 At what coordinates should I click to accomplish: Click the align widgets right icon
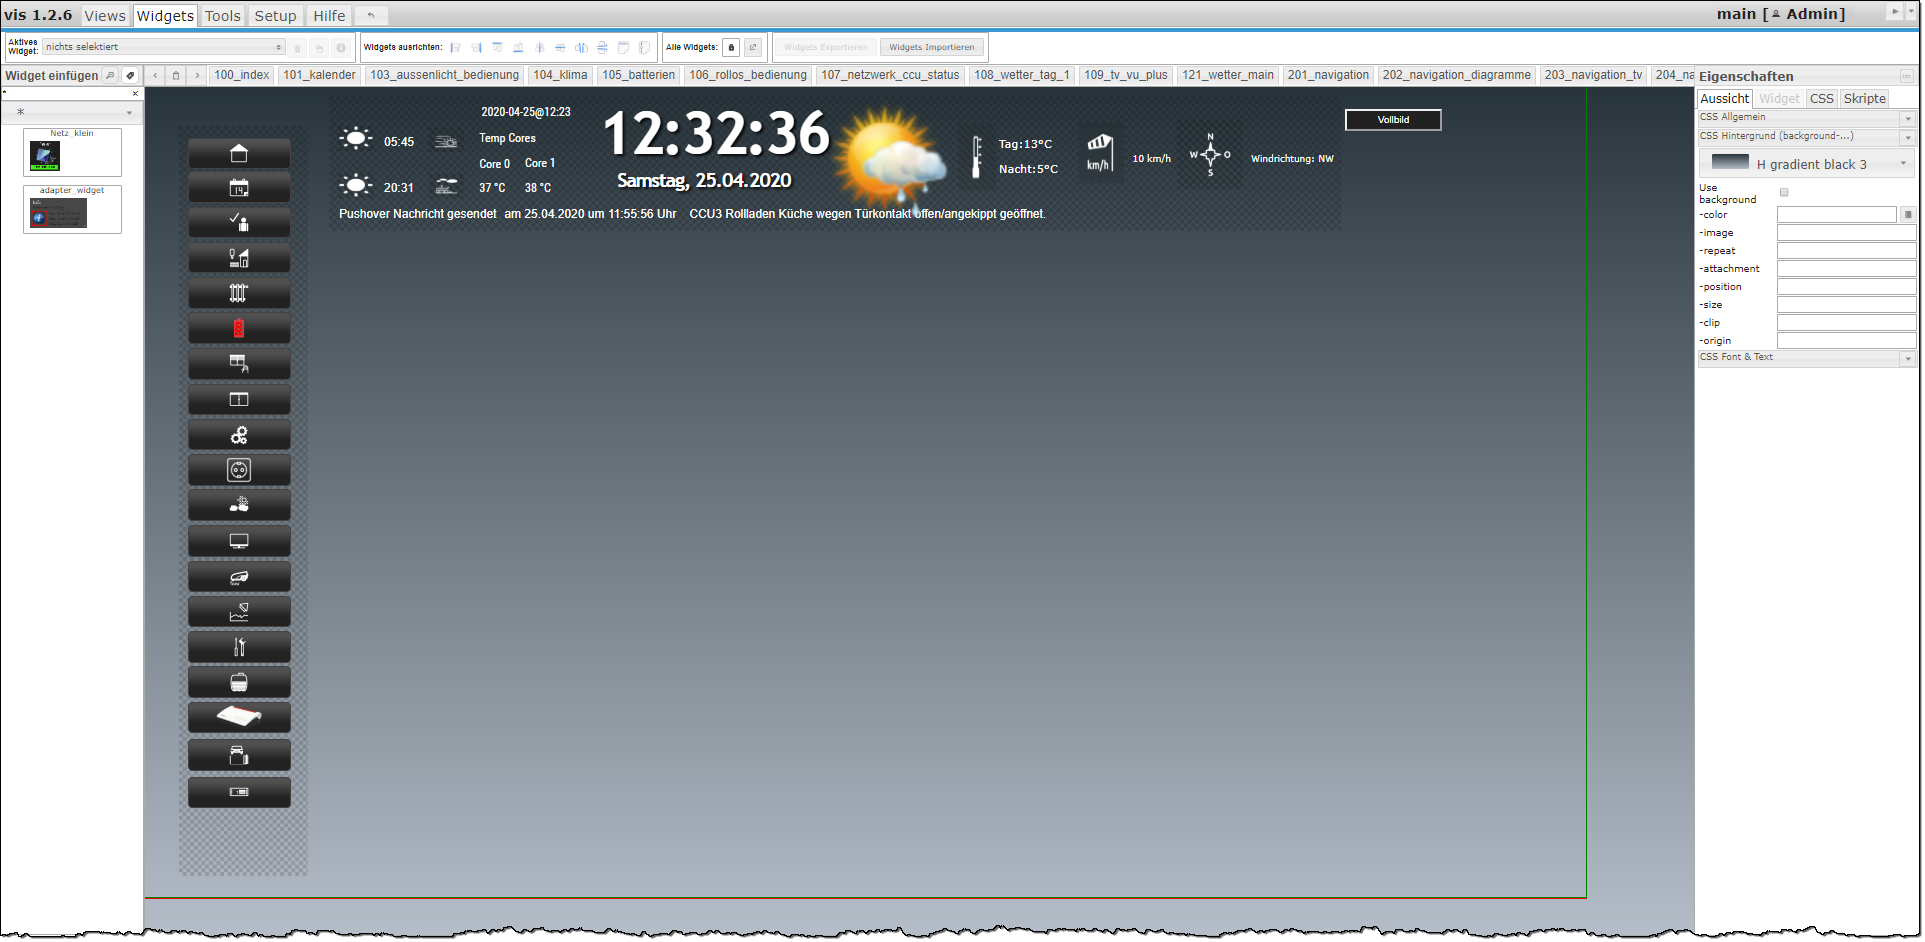(x=476, y=47)
